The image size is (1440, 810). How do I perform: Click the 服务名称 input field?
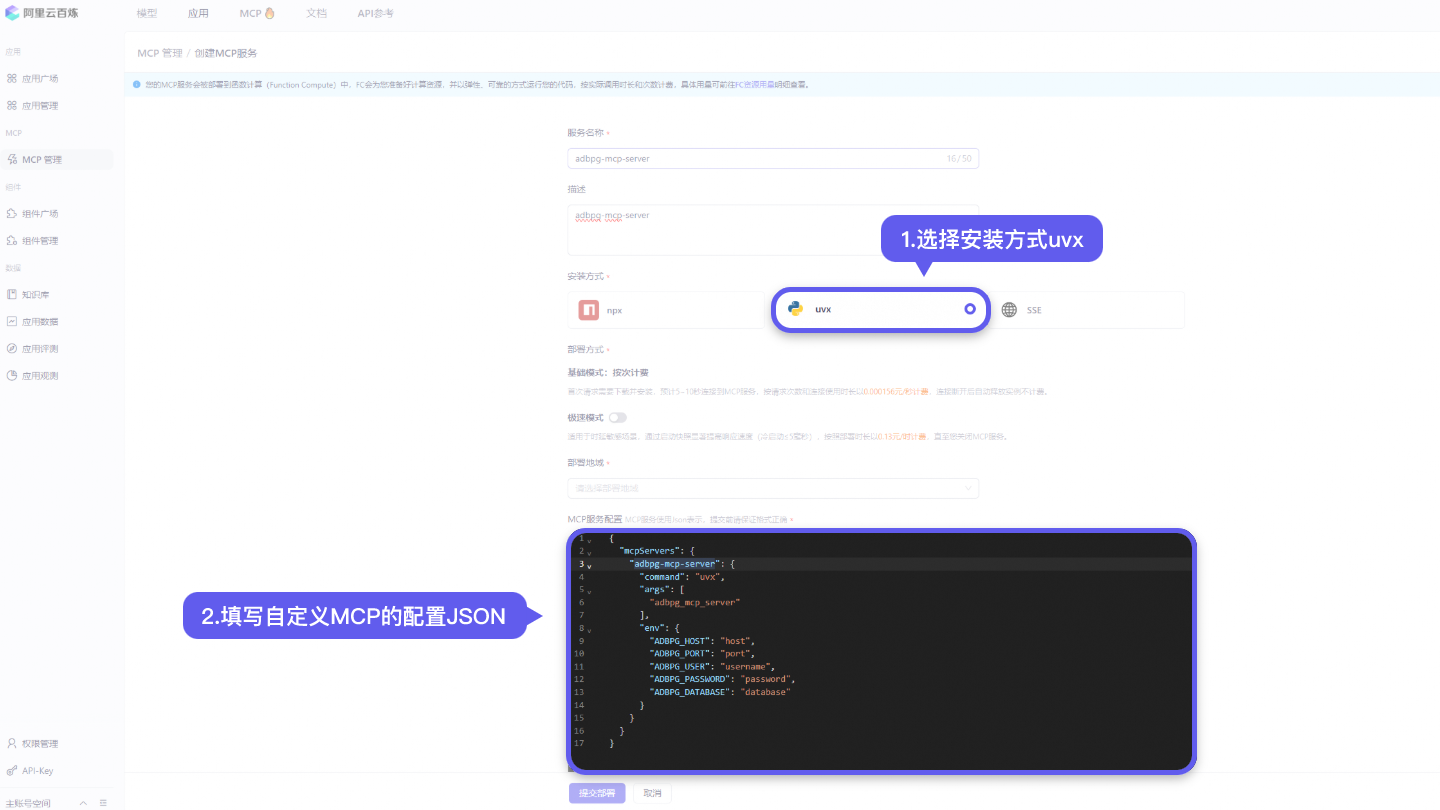coord(773,158)
